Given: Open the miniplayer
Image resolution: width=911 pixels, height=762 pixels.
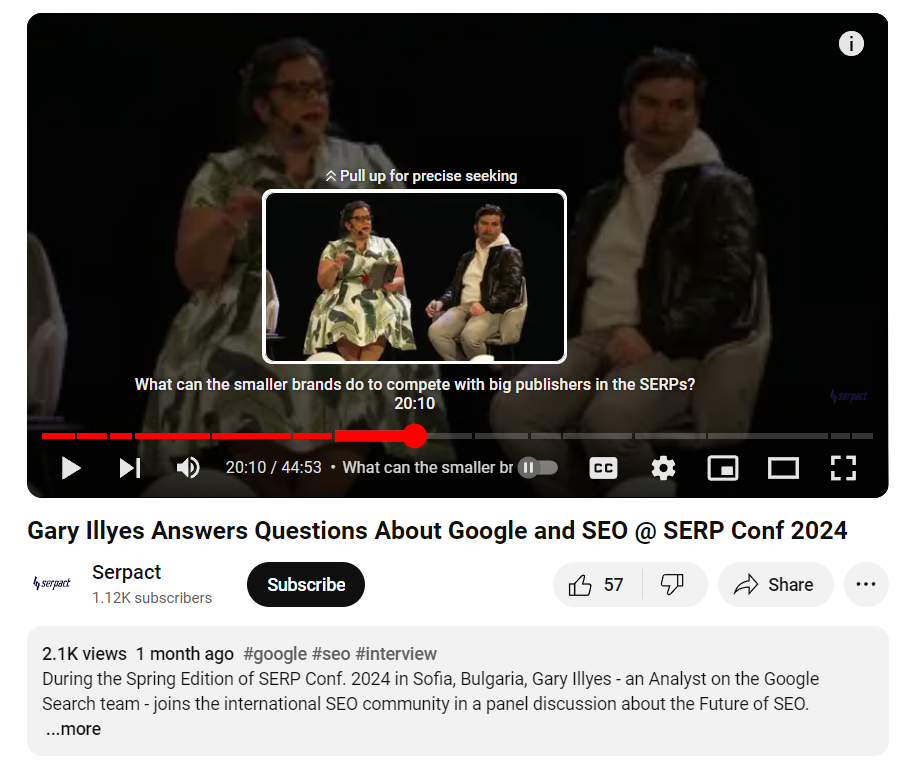Looking at the screenshot, I should (723, 468).
